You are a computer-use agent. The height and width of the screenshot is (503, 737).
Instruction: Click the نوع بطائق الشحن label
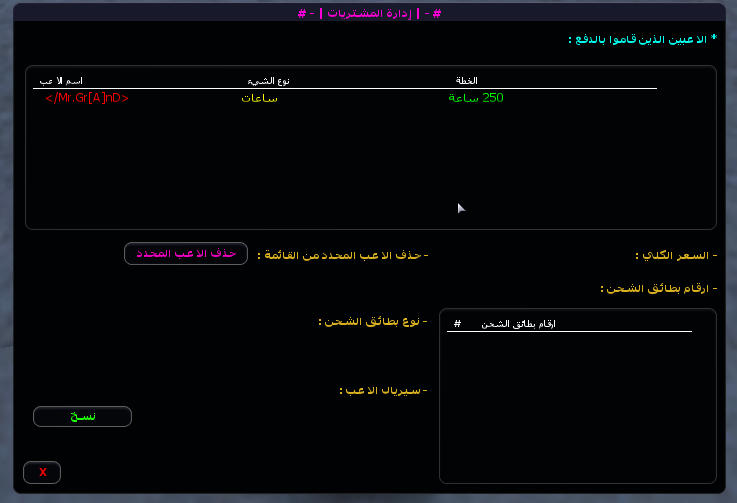point(372,321)
